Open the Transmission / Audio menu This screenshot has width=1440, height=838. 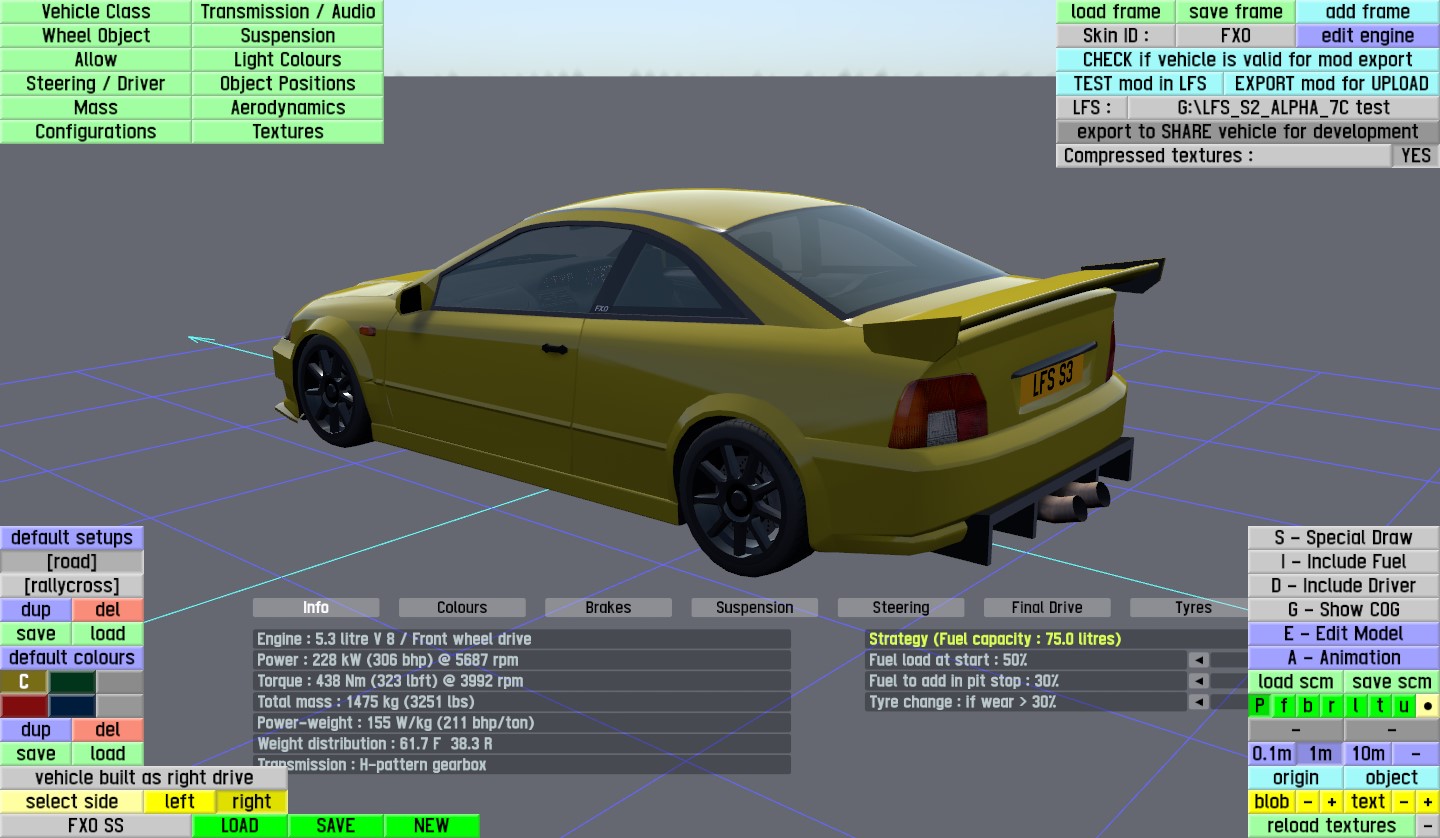[288, 12]
